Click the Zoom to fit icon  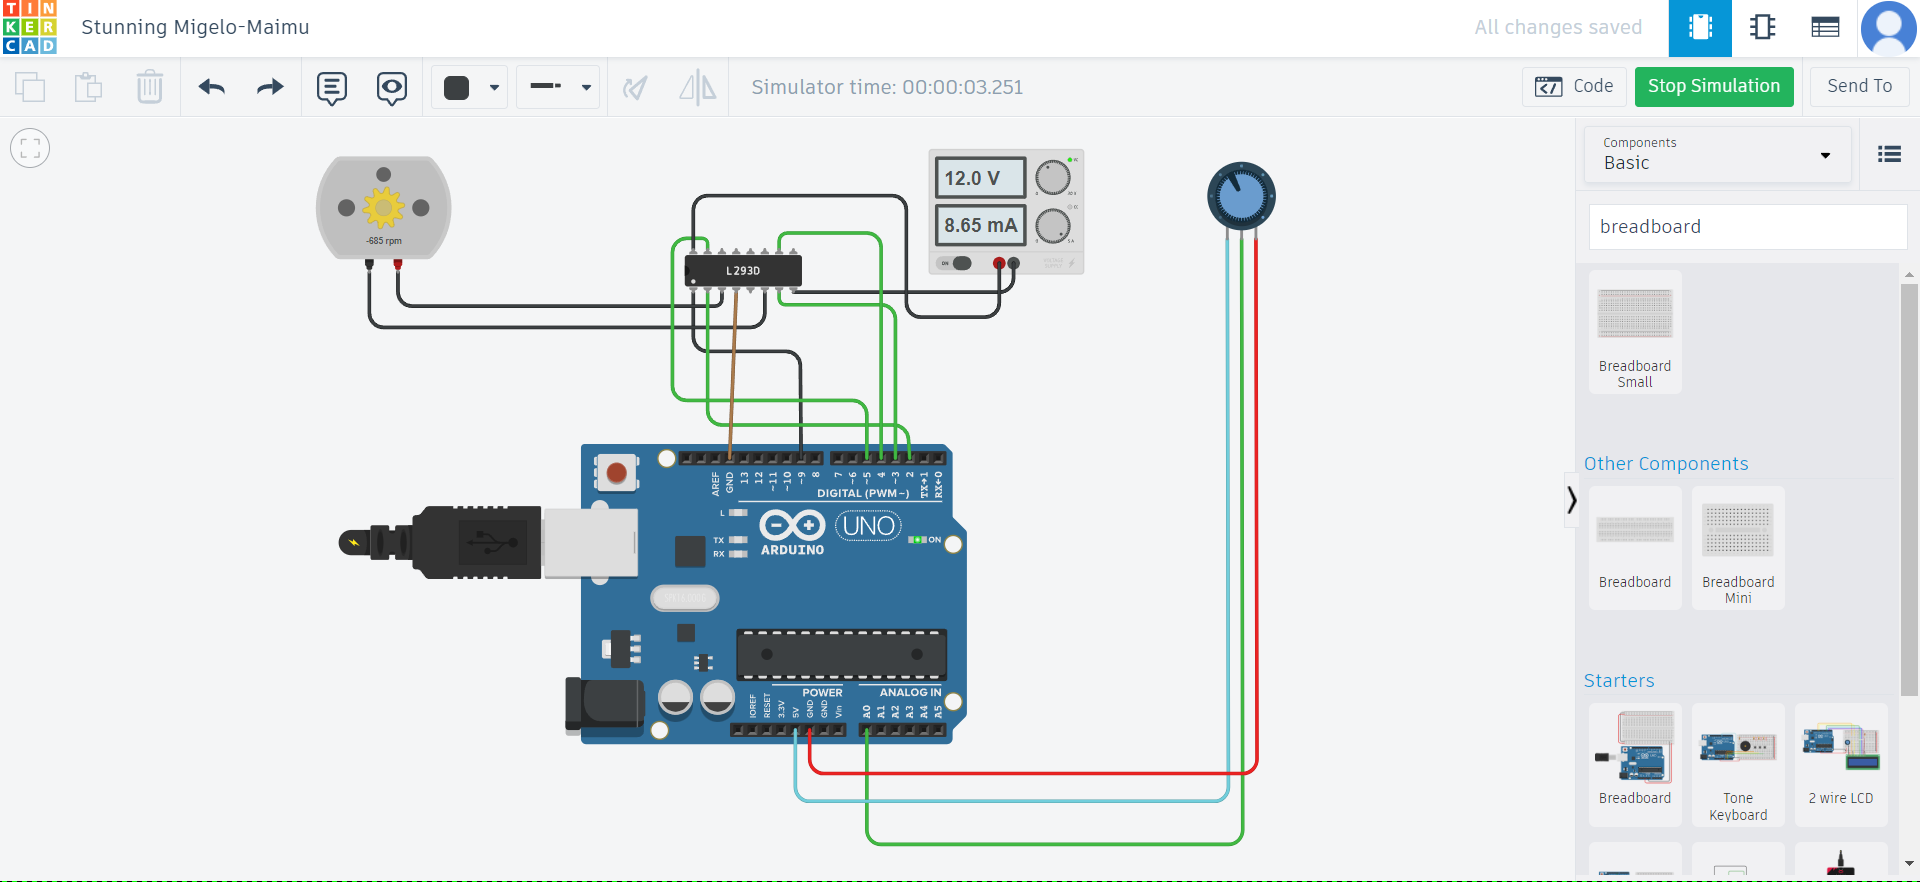click(30, 149)
